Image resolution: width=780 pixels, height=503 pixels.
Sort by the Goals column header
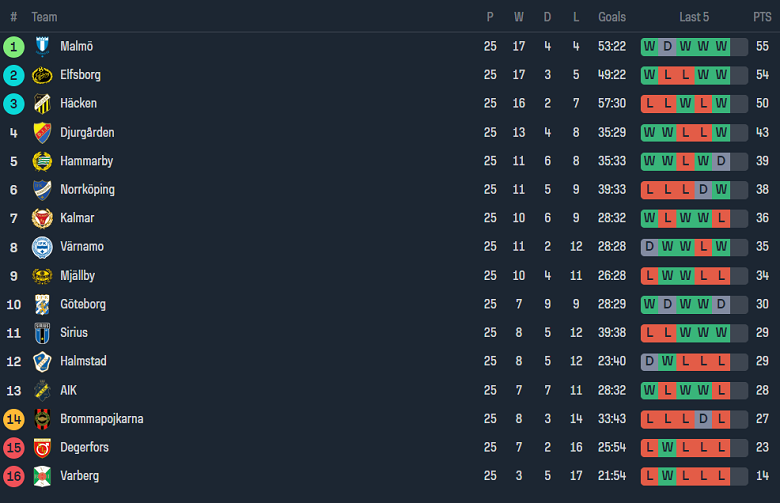point(612,17)
